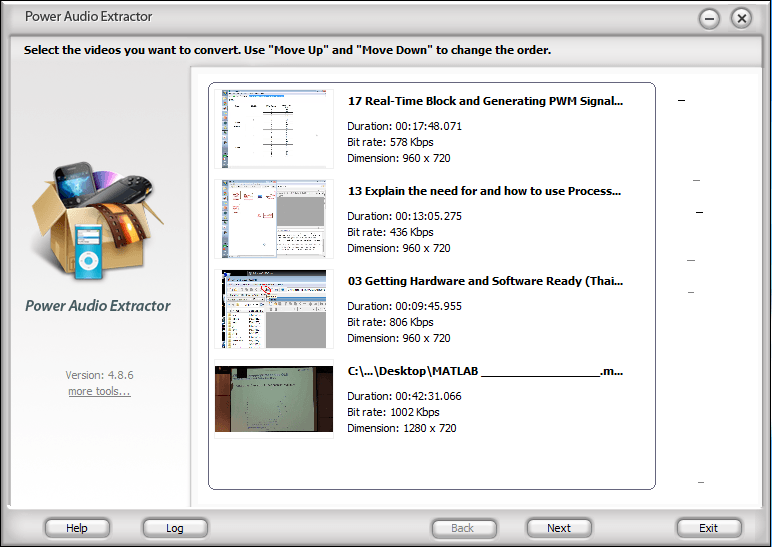Click the Power Audio Extractor box logo
The width and height of the screenshot is (772, 547).
(x=97, y=220)
